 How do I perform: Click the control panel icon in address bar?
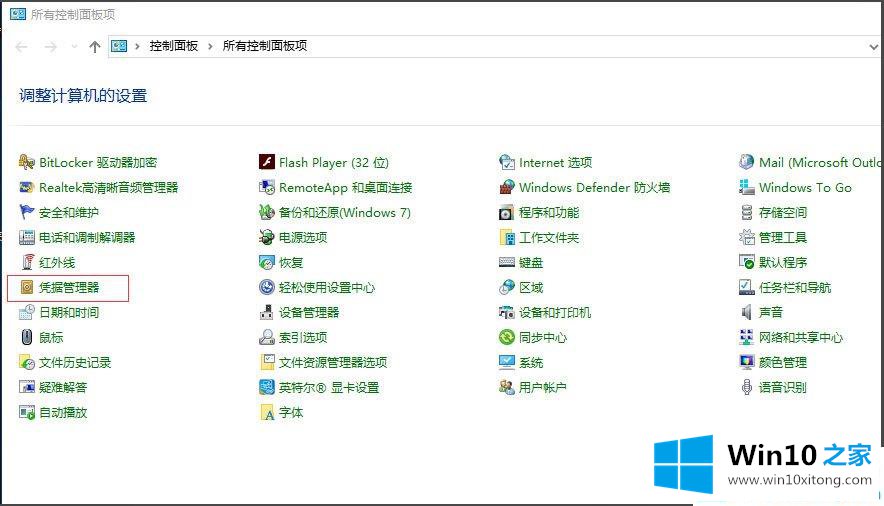click(119, 46)
